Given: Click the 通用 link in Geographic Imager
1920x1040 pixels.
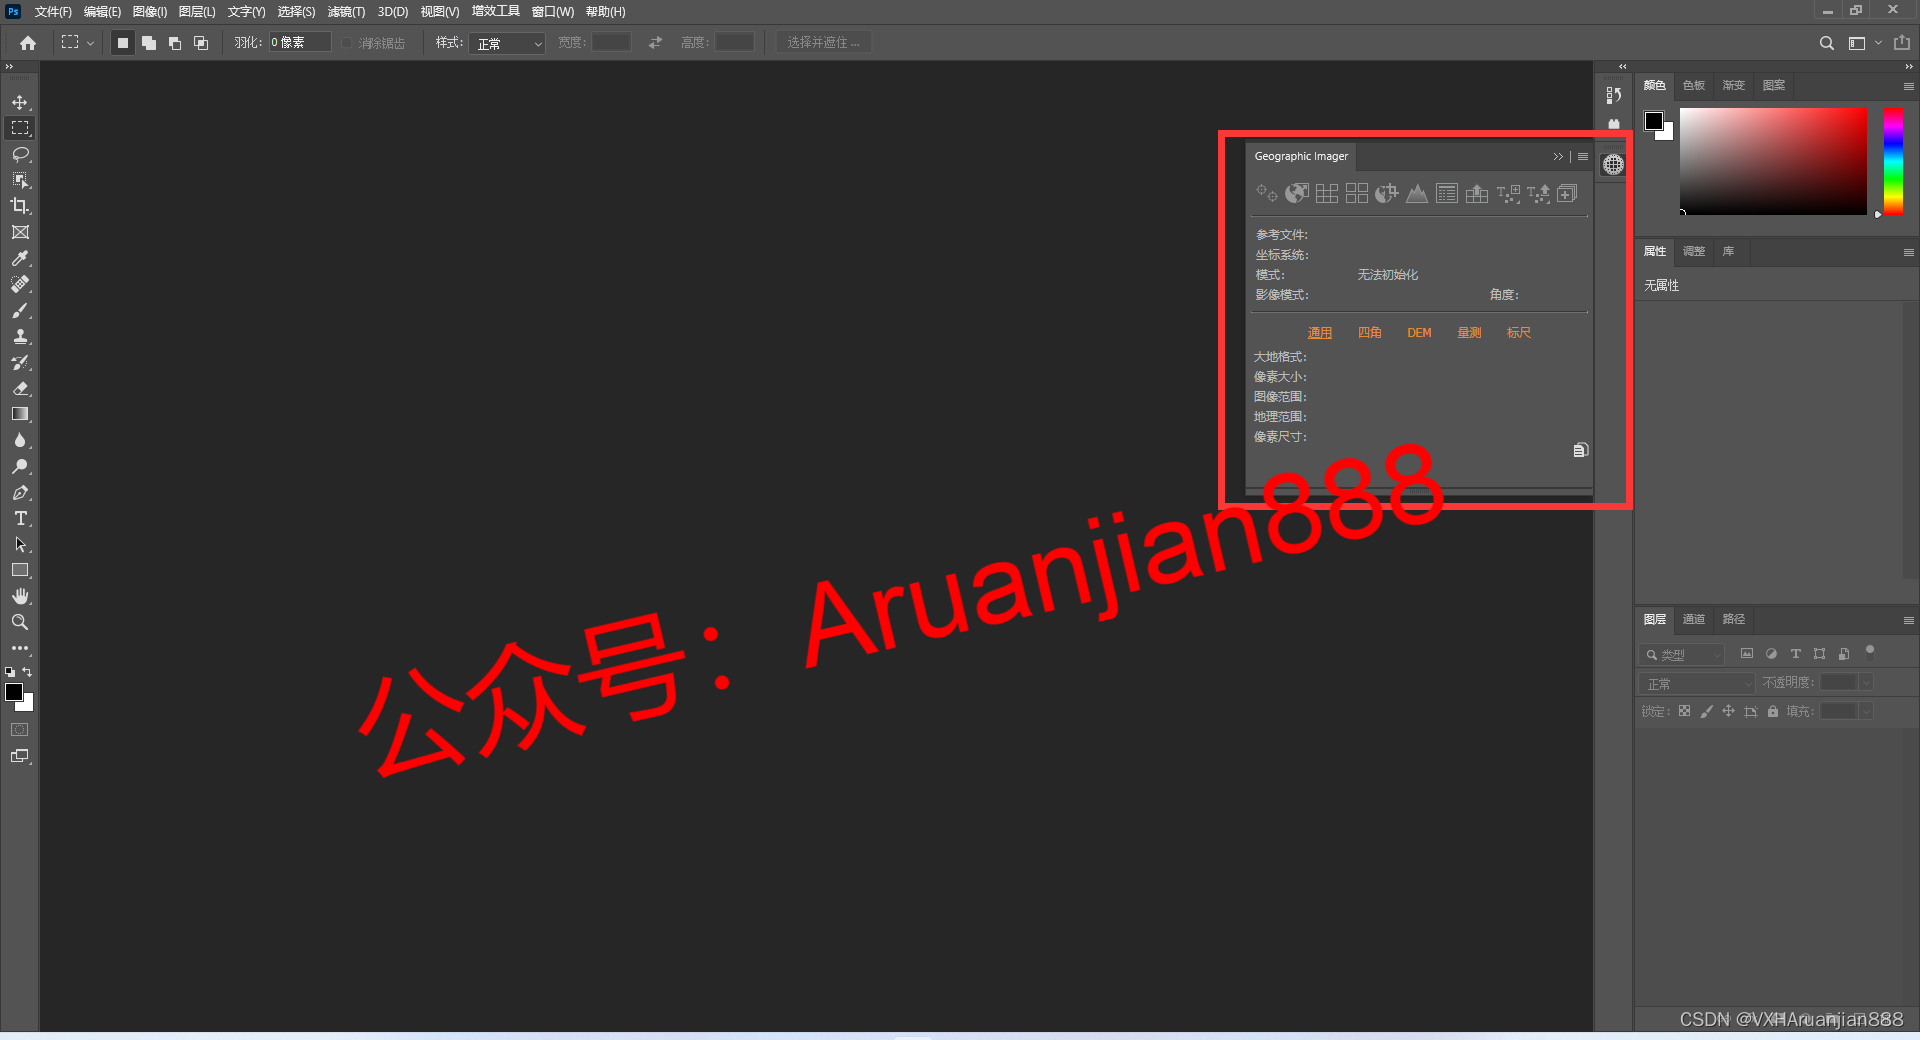Looking at the screenshot, I should pyautogui.click(x=1319, y=333).
